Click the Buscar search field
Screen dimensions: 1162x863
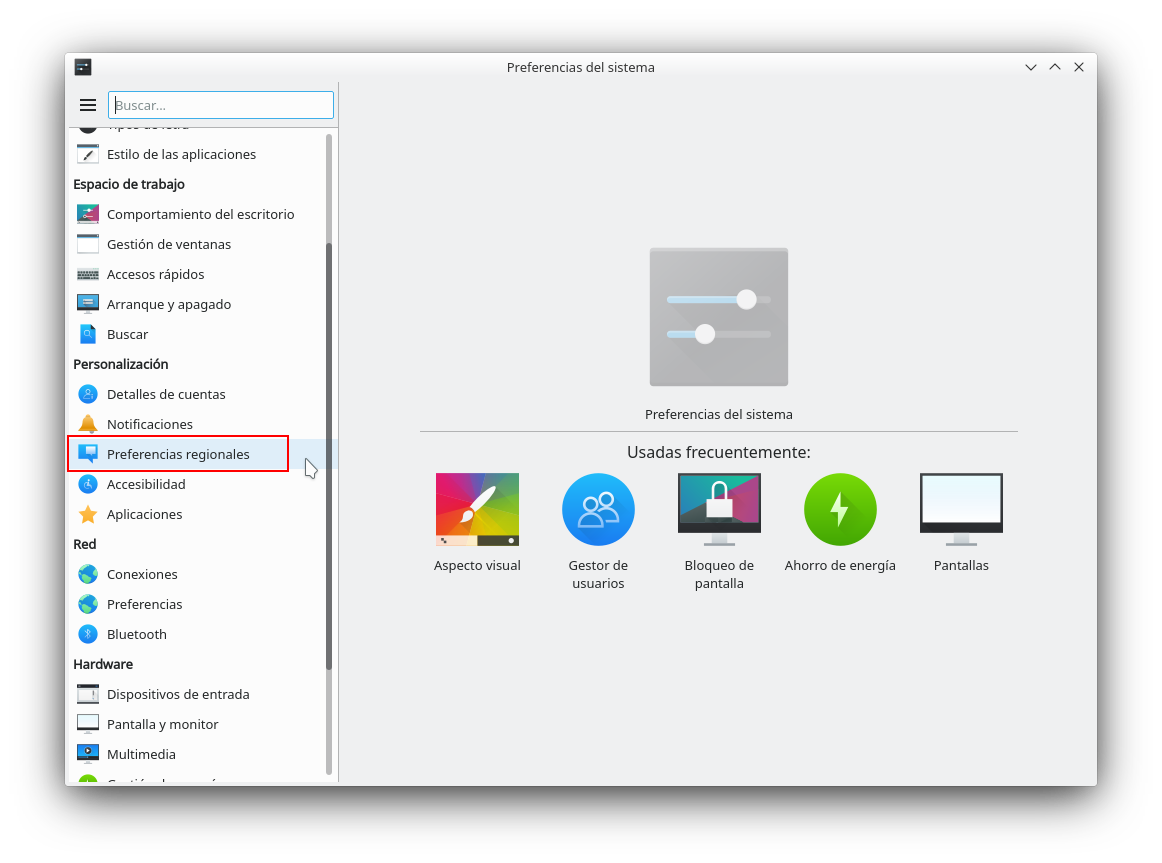[x=221, y=105]
